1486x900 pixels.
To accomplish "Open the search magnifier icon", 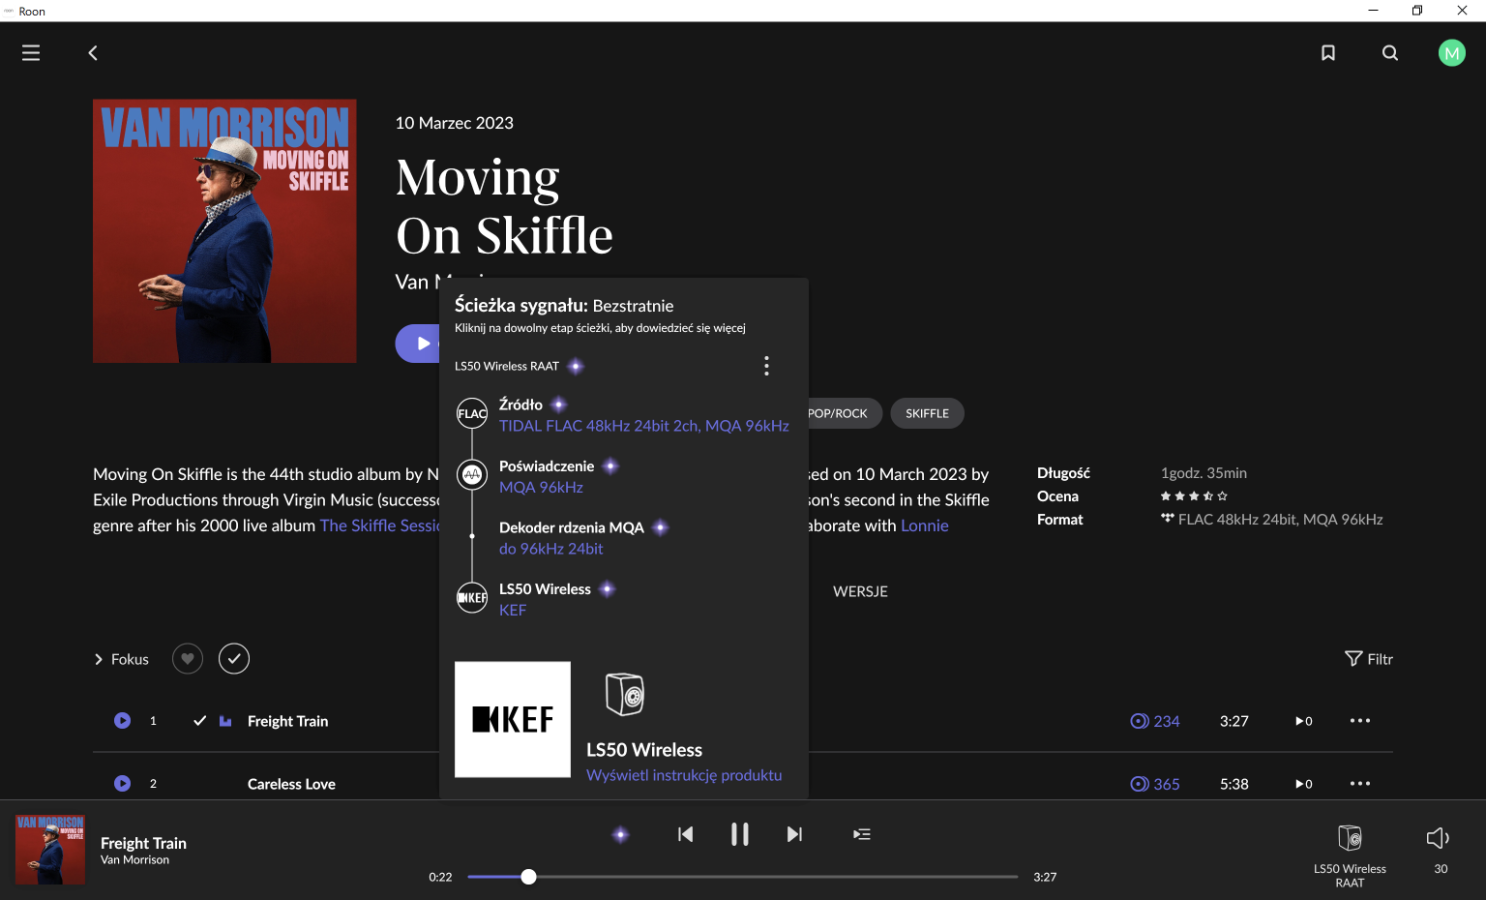I will [x=1390, y=53].
